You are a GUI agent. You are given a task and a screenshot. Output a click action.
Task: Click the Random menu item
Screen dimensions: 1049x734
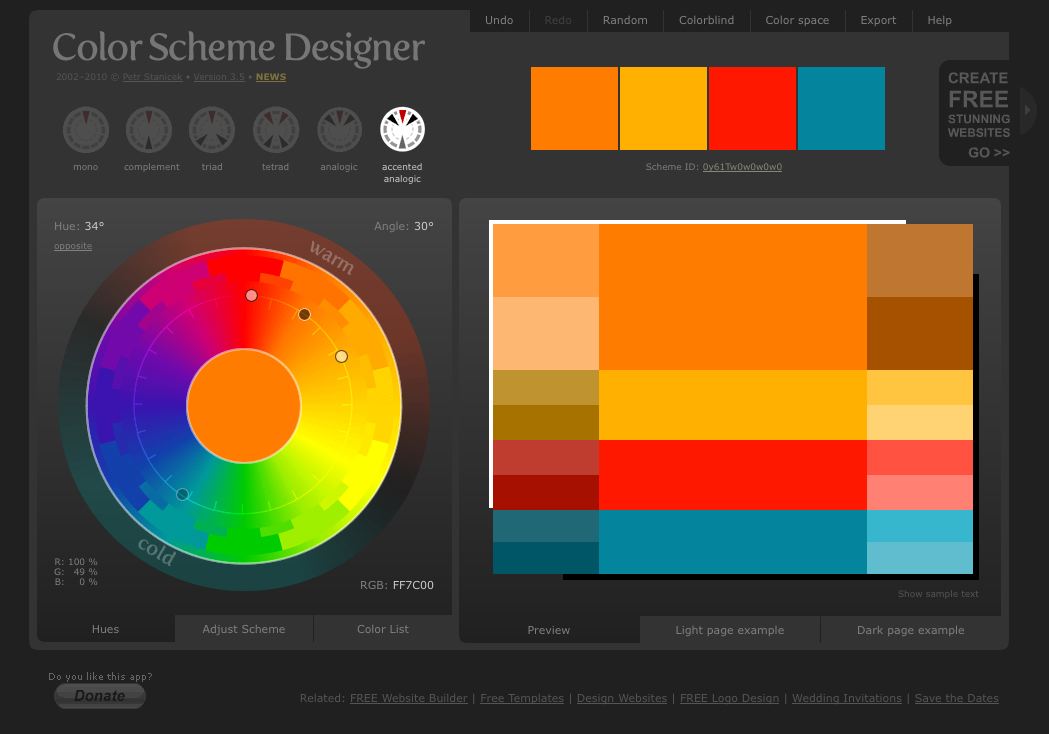[x=625, y=20]
